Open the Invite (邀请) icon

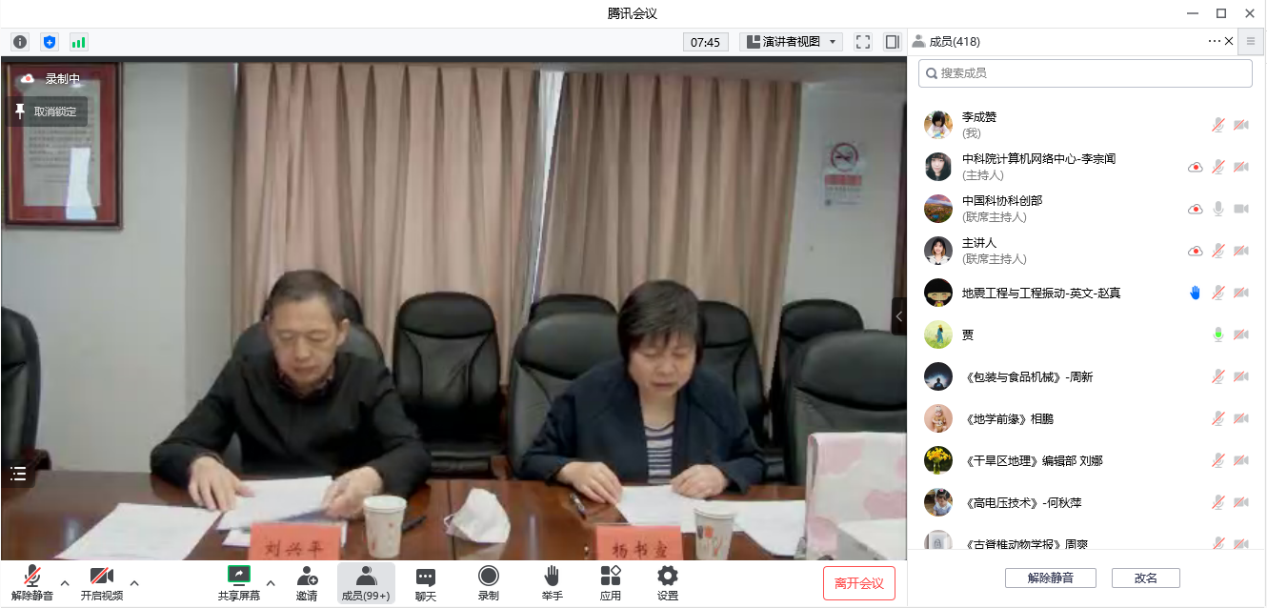(x=306, y=583)
